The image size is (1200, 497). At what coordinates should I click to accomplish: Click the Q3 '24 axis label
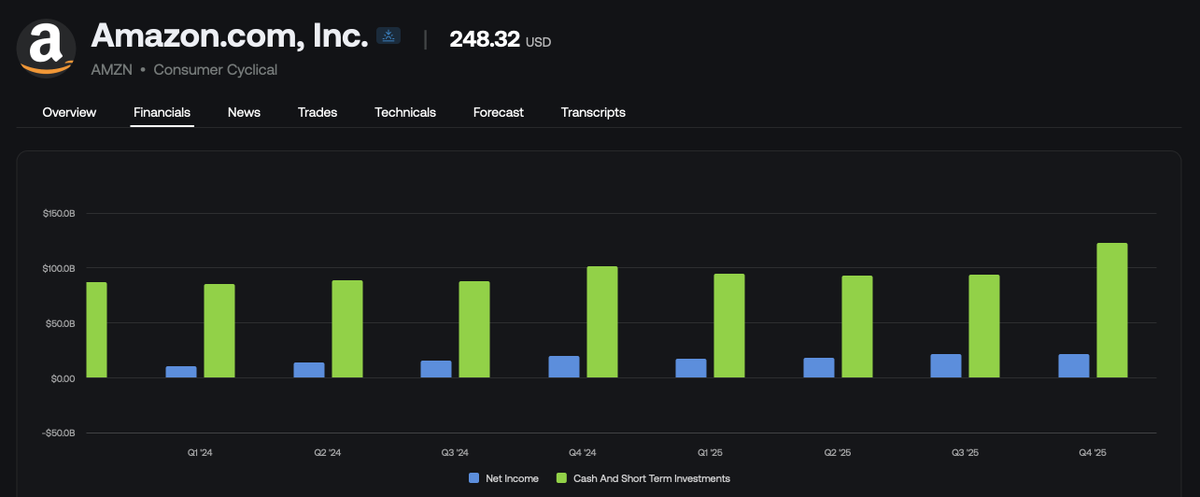coord(455,453)
